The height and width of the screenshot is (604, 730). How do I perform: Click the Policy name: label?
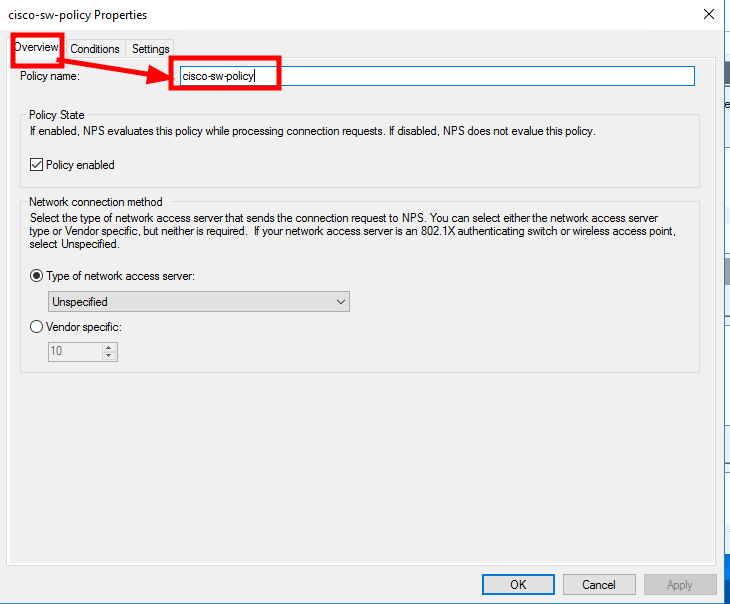[50, 76]
